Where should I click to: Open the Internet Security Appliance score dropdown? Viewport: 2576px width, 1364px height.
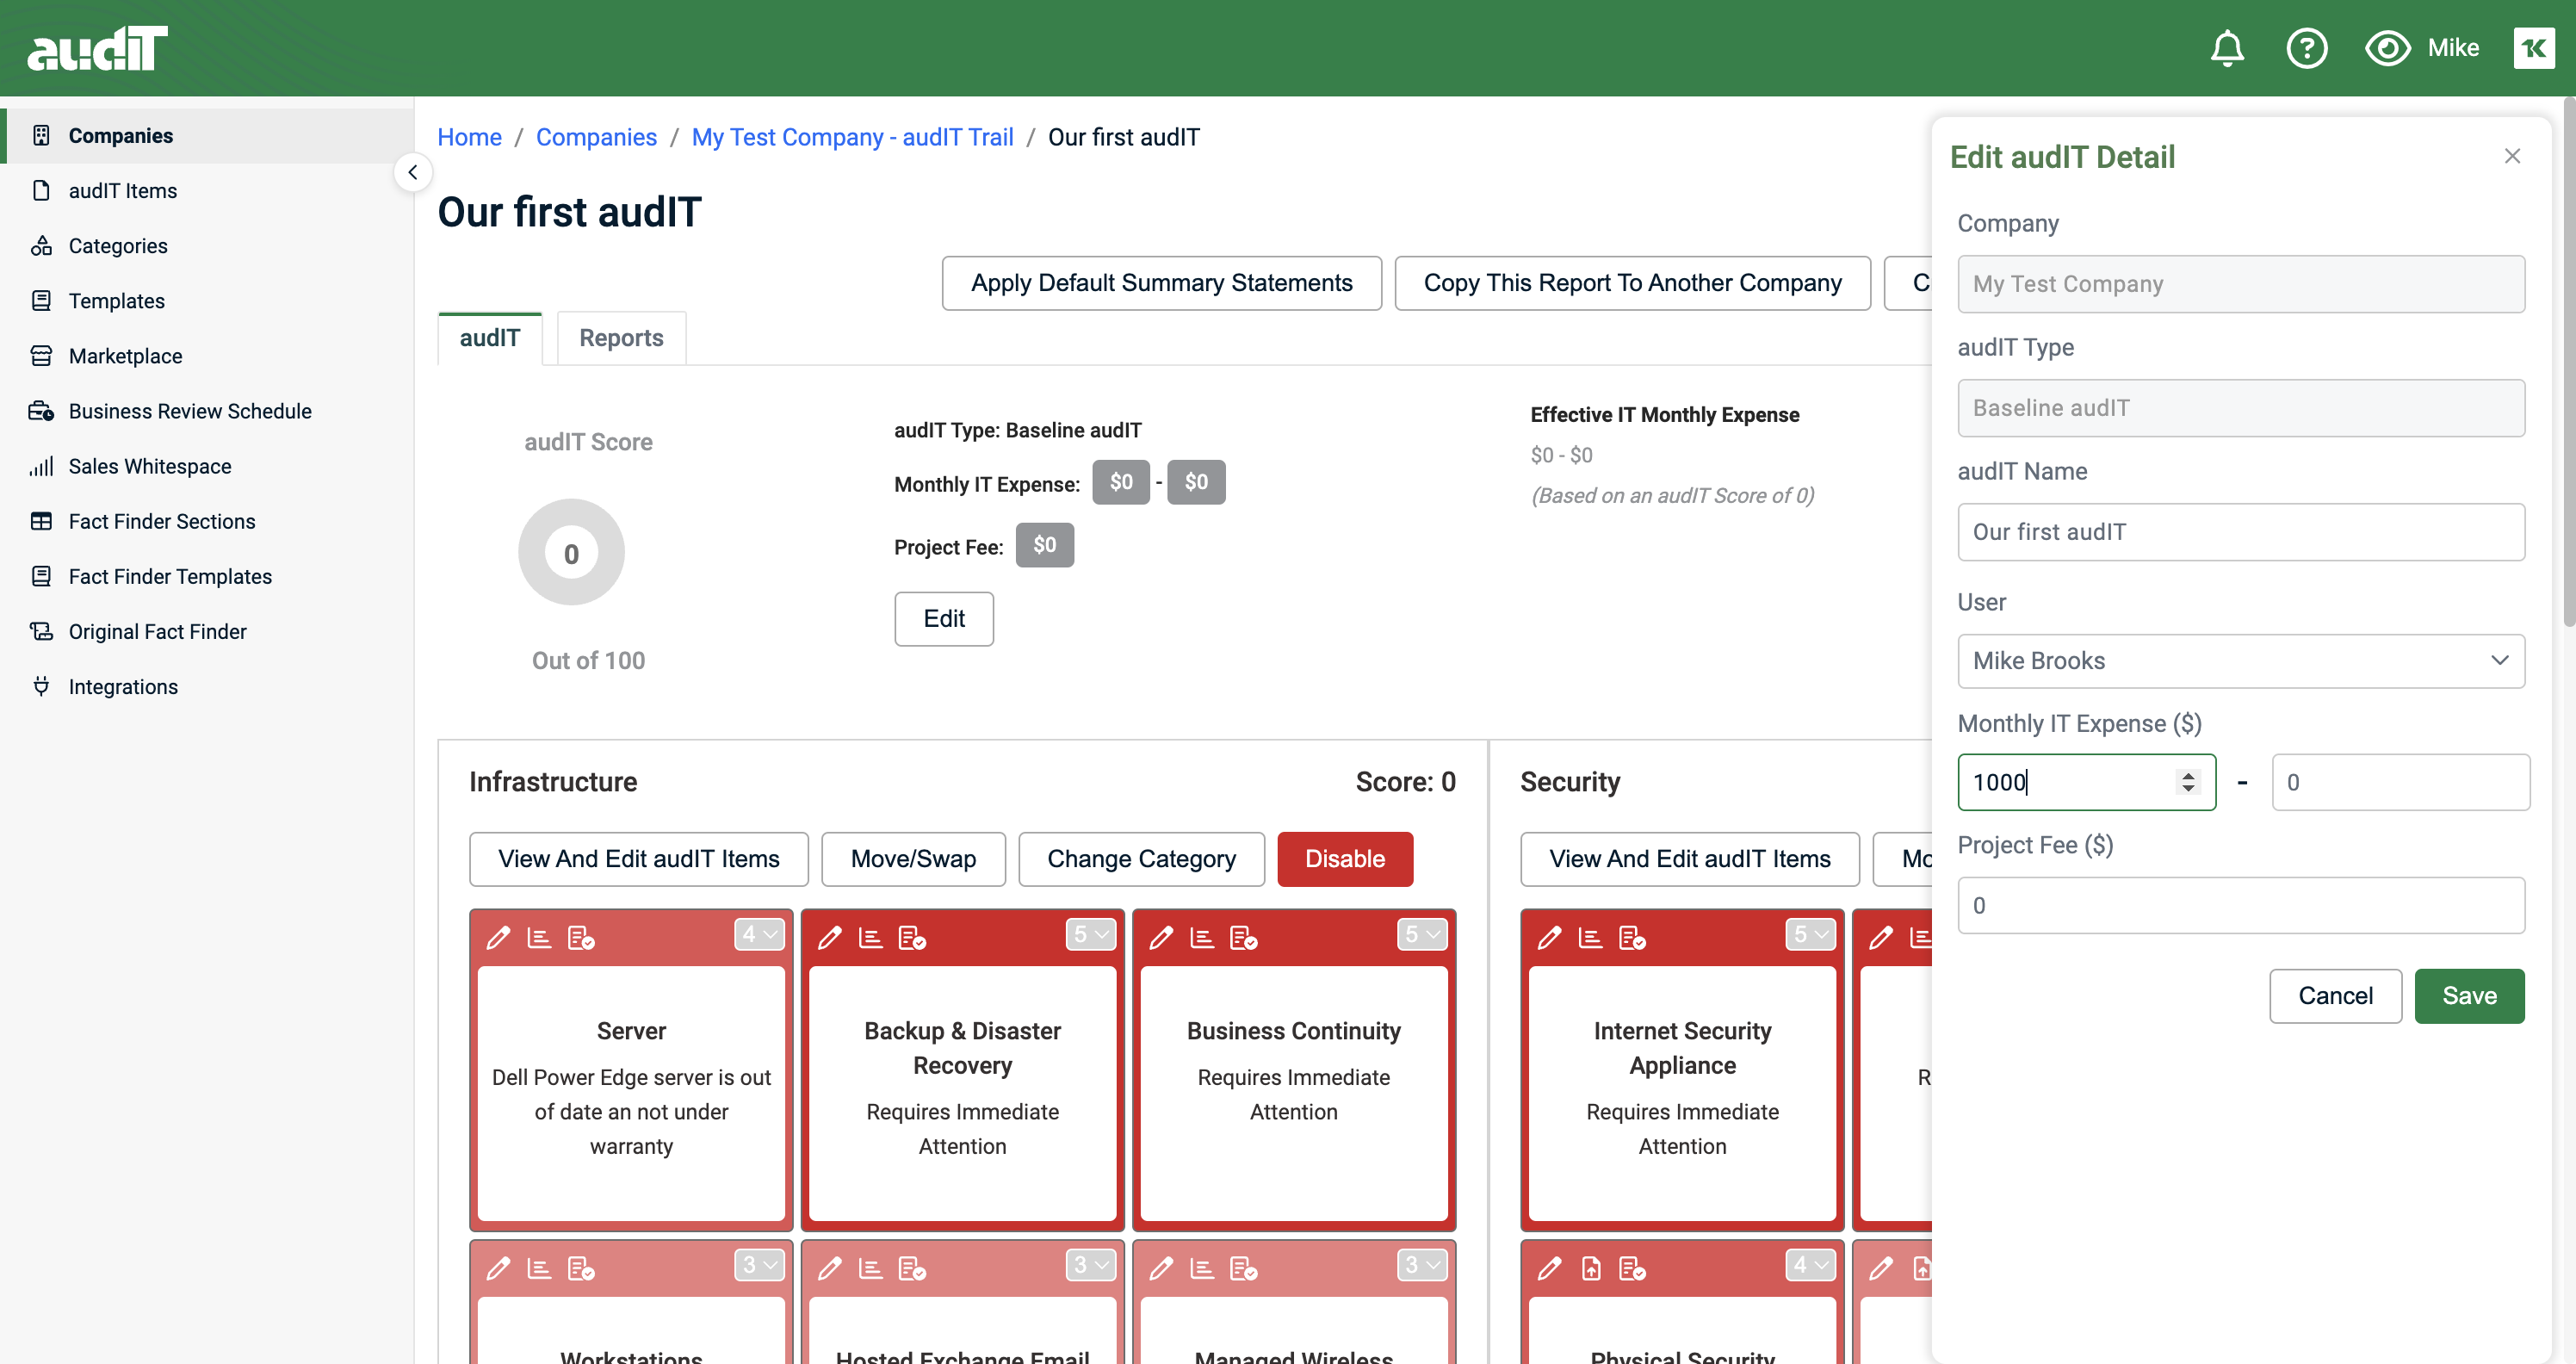(x=1811, y=934)
